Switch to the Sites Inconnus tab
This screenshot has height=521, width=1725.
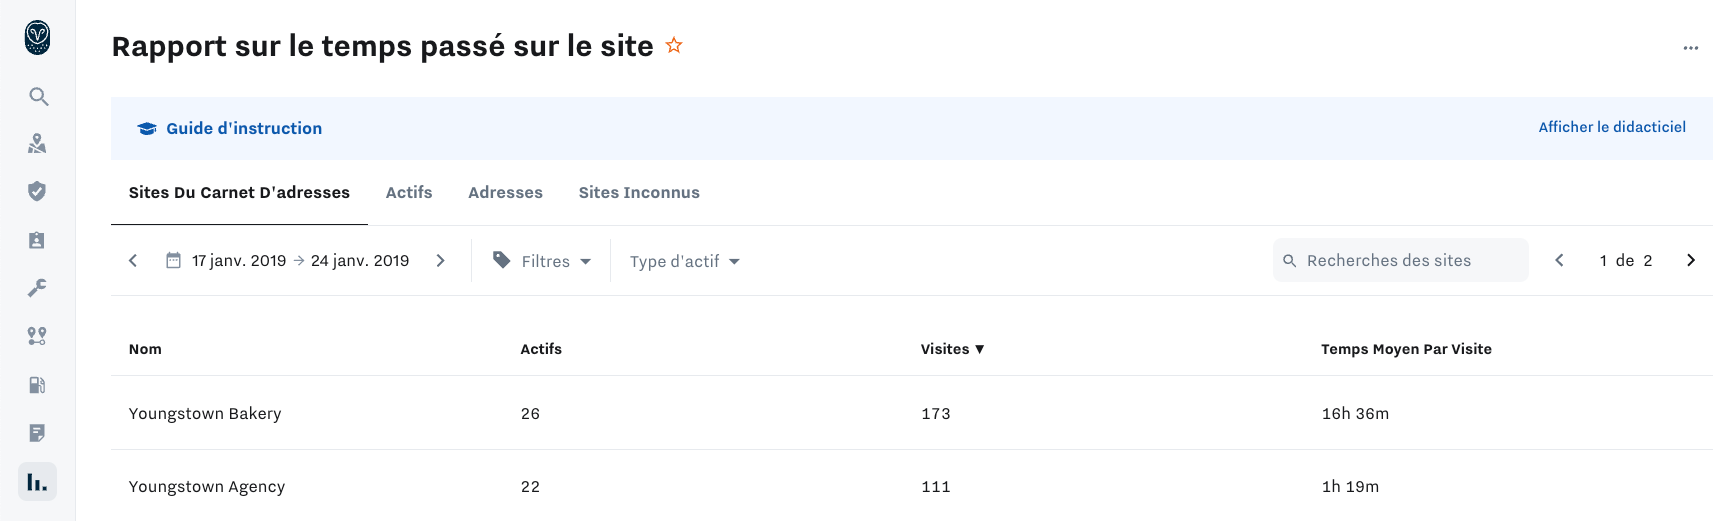[x=639, y=192]
